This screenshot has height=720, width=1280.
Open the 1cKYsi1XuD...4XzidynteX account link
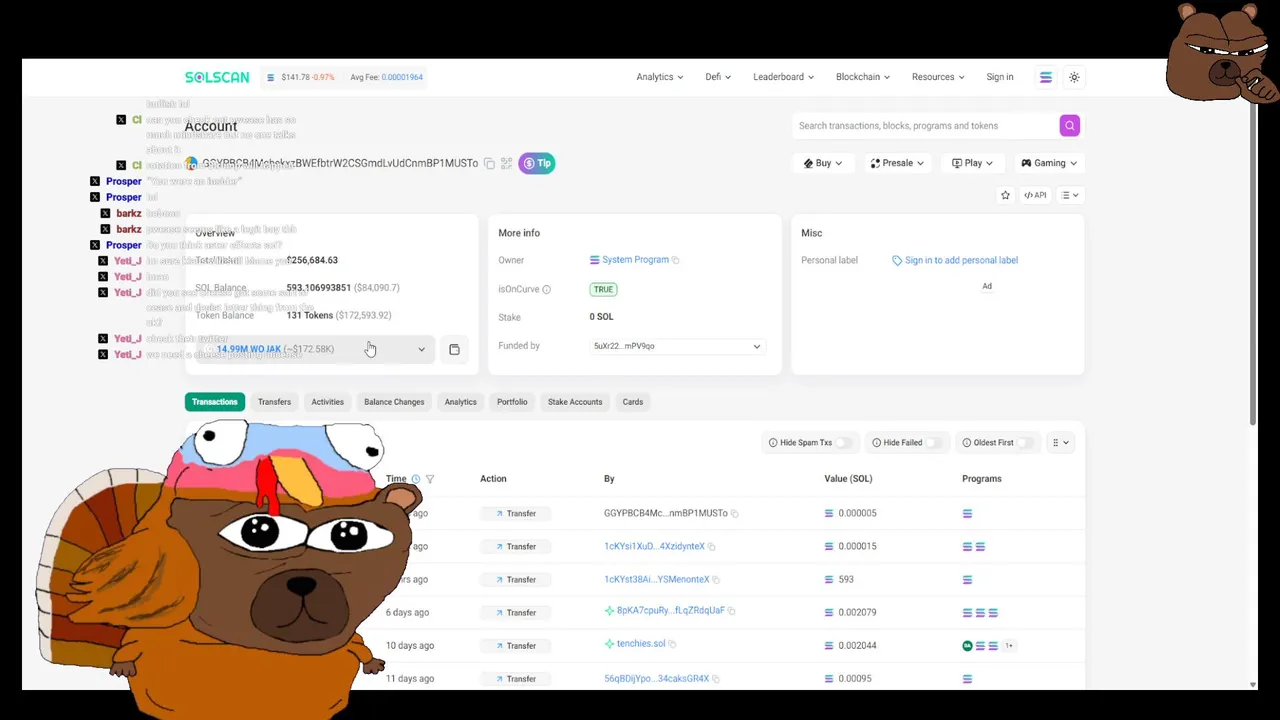654,546
